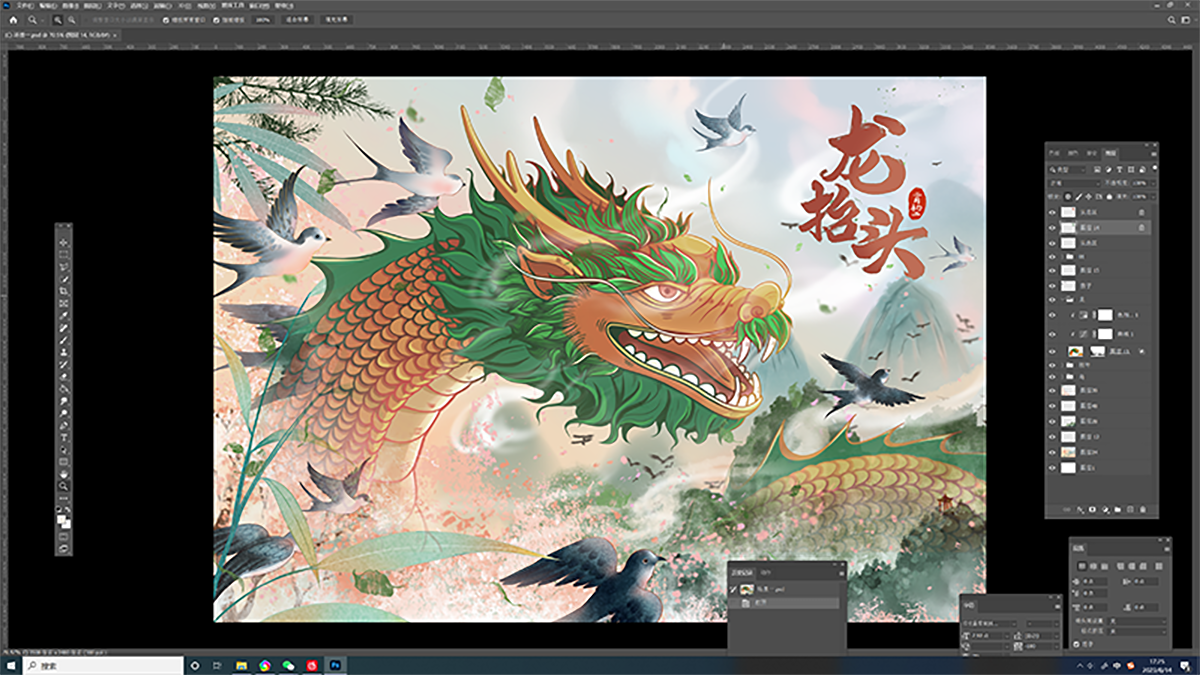
Task: Select the Eraser tool
Action: click(63, 375)
